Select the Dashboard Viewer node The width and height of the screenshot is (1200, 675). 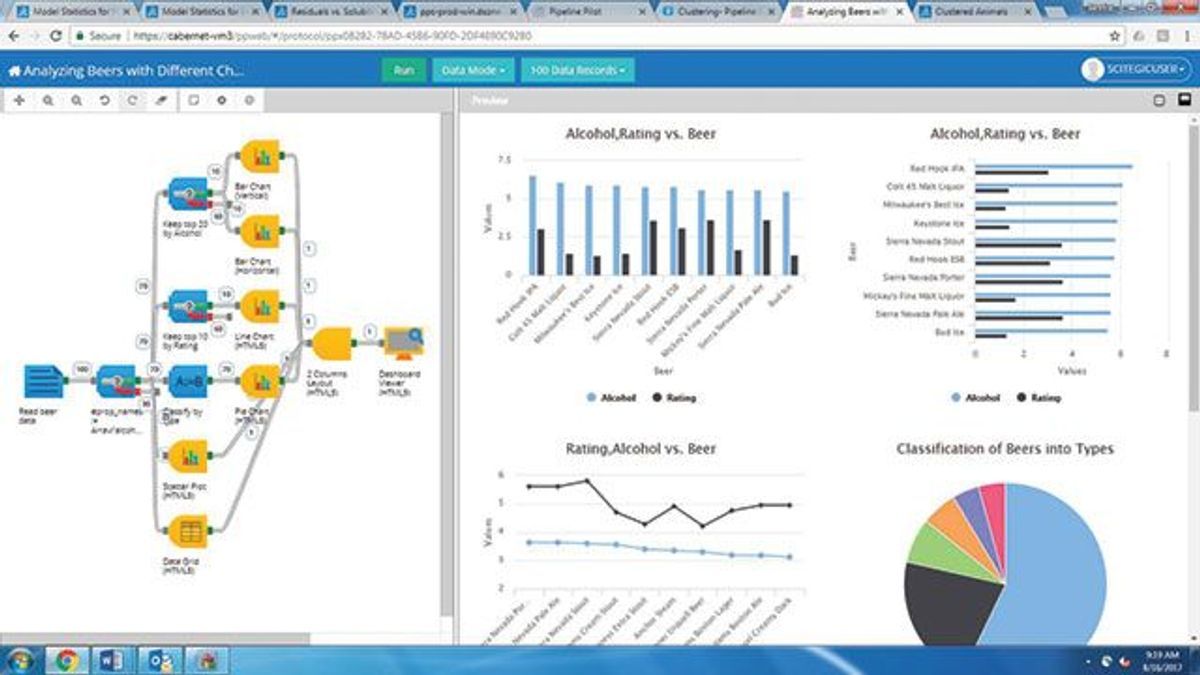click(x=403, y=345)
